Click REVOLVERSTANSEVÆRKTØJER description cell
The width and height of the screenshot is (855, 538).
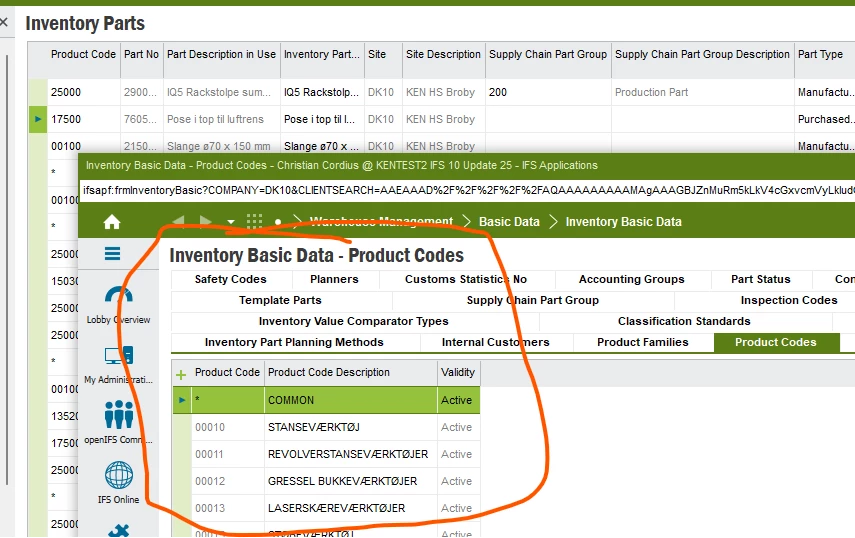351,454
